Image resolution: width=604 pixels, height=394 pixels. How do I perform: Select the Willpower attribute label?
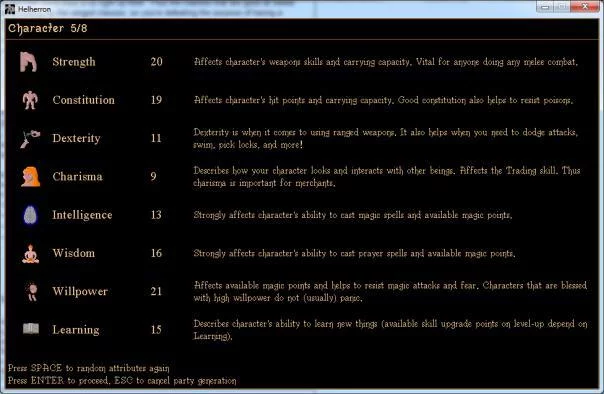pos(80,291)
